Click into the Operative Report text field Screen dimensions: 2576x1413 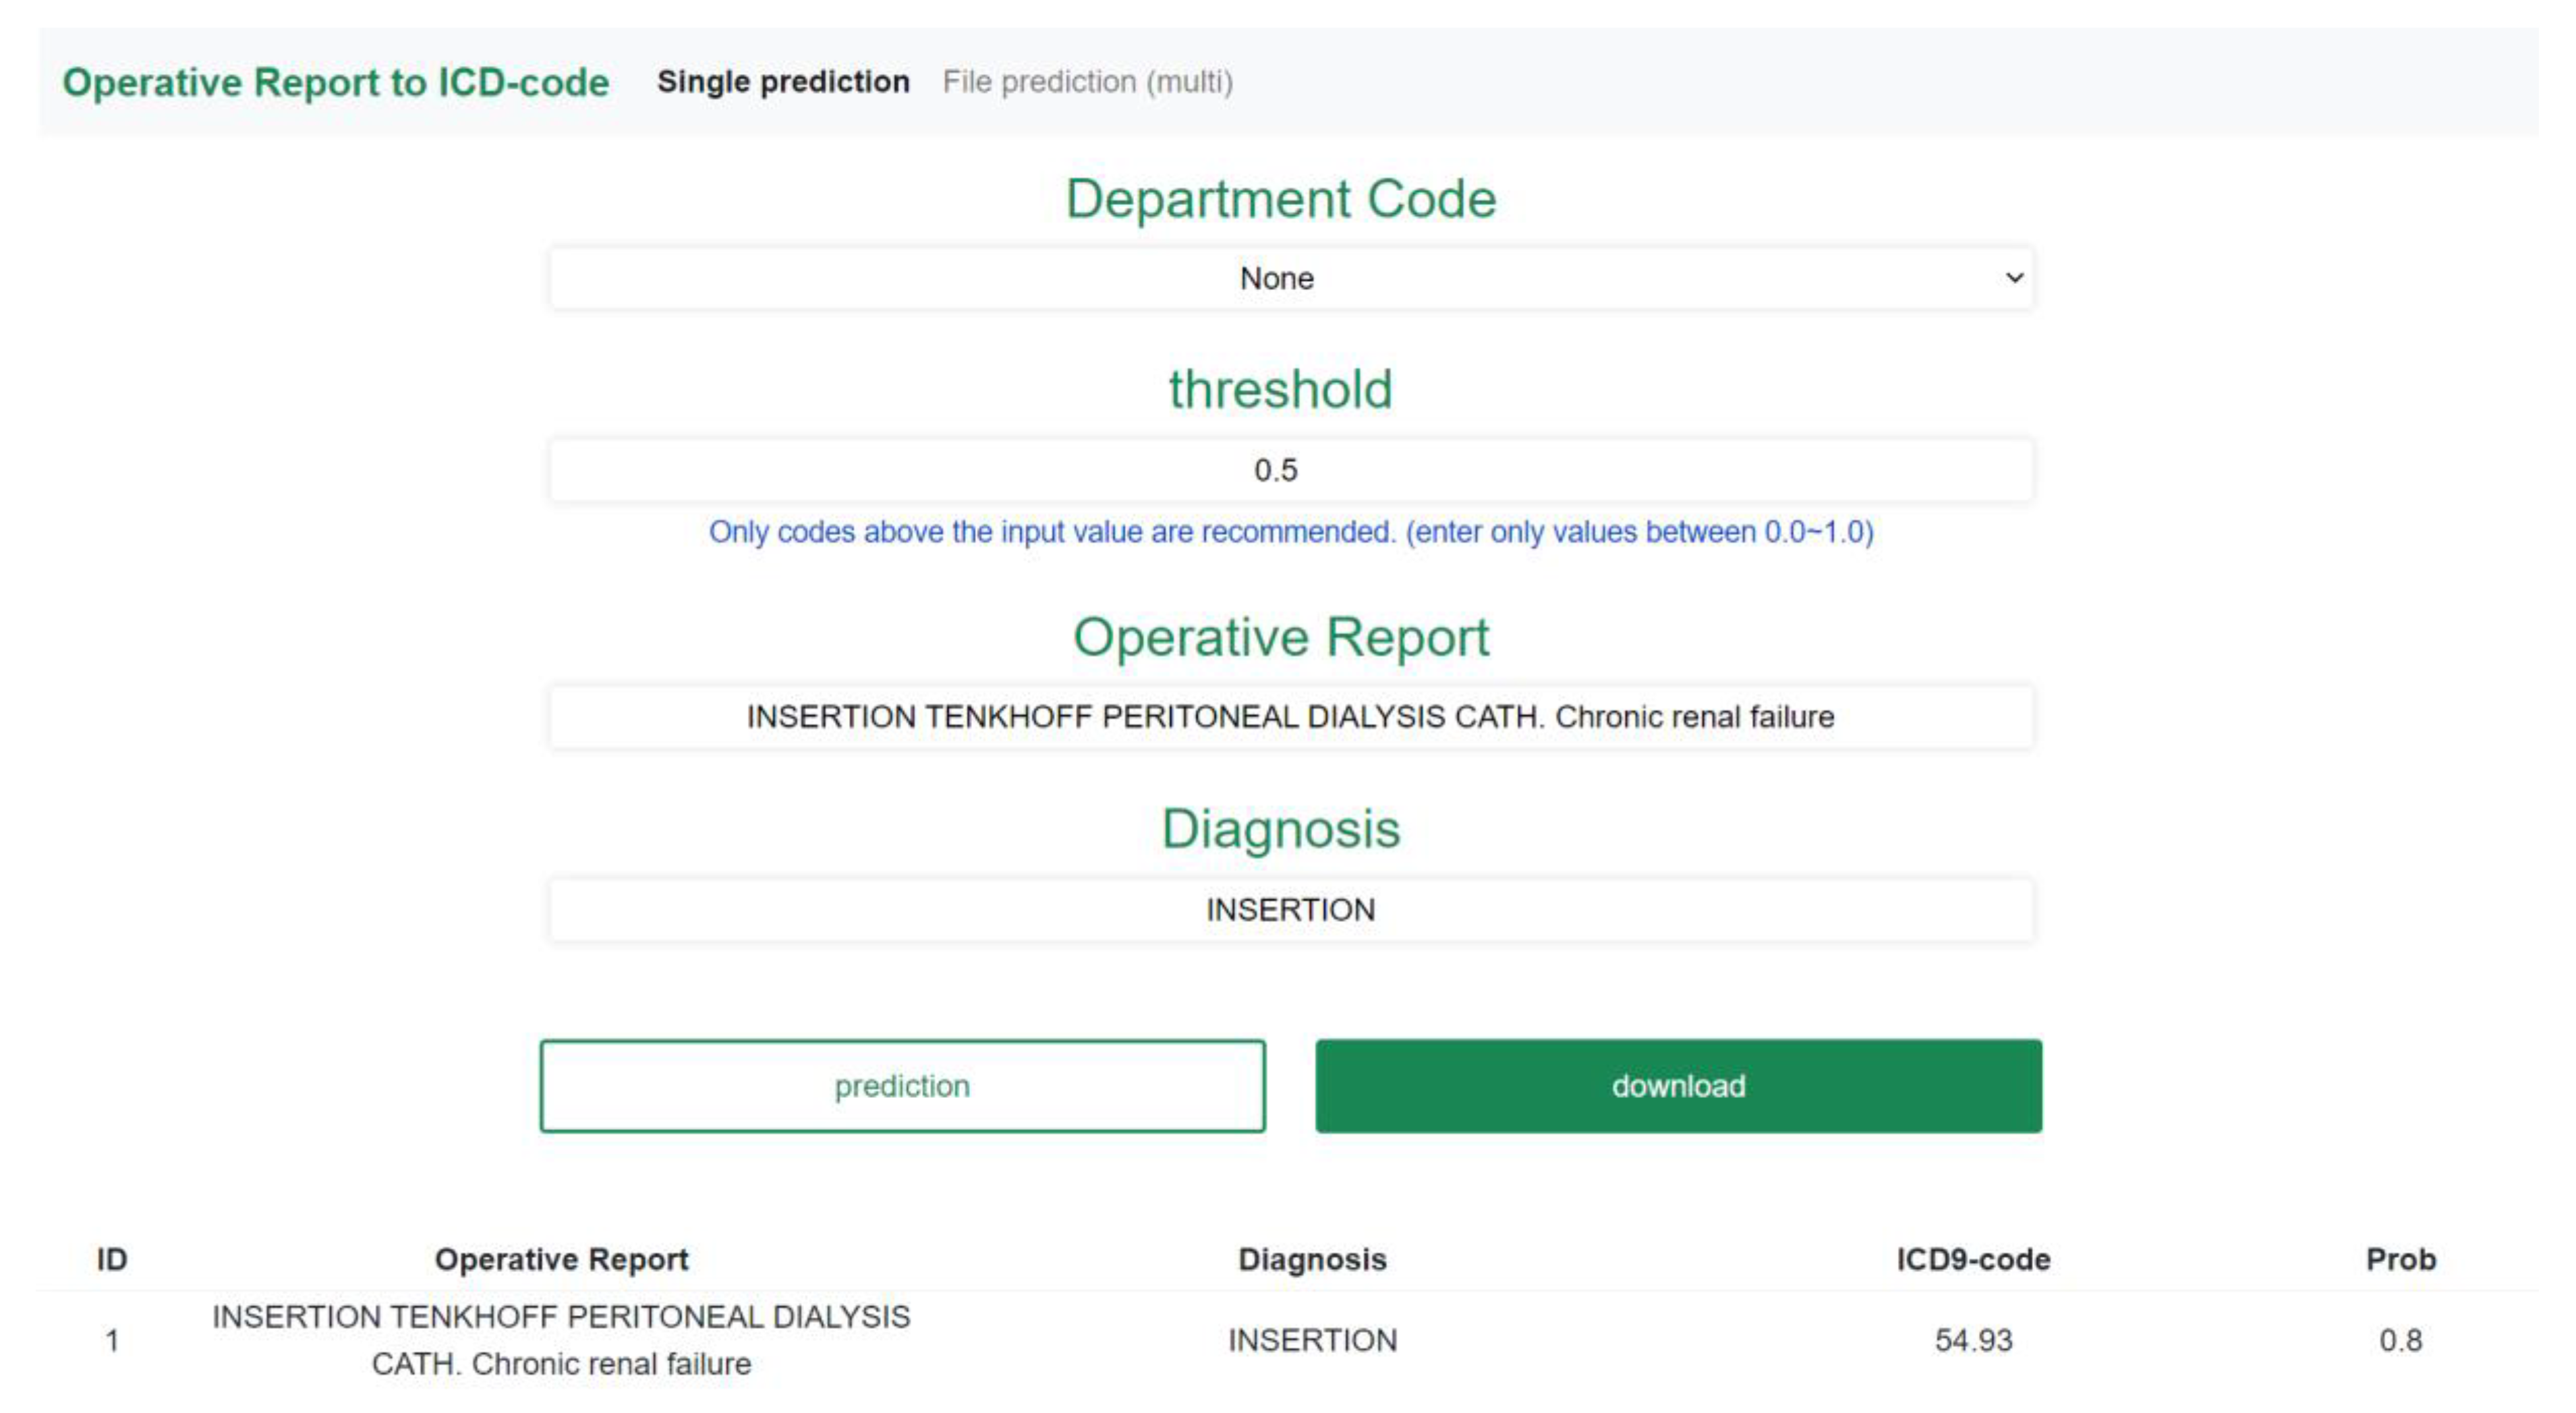(1290, 717)
